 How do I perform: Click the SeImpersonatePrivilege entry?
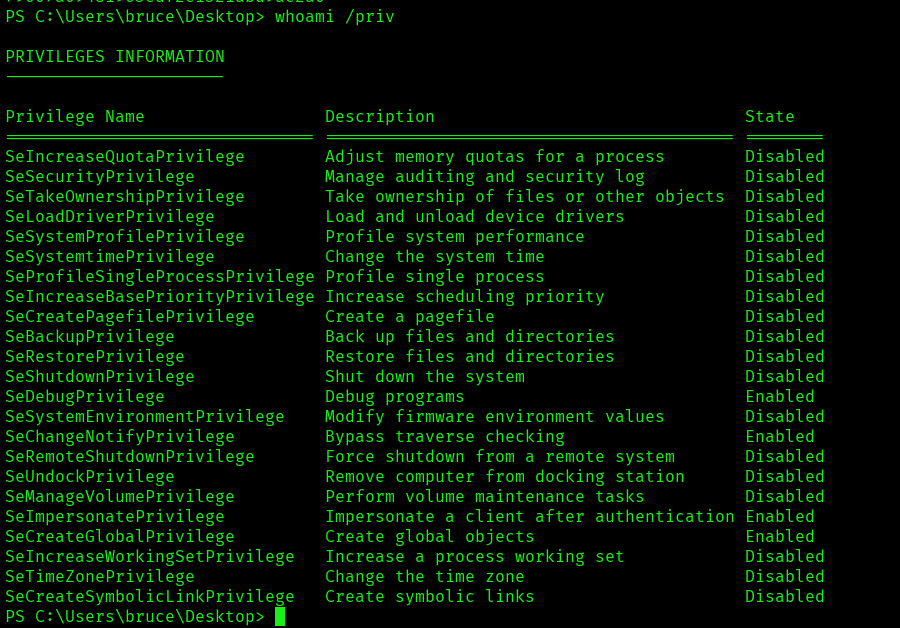click(x=115, y=517)
